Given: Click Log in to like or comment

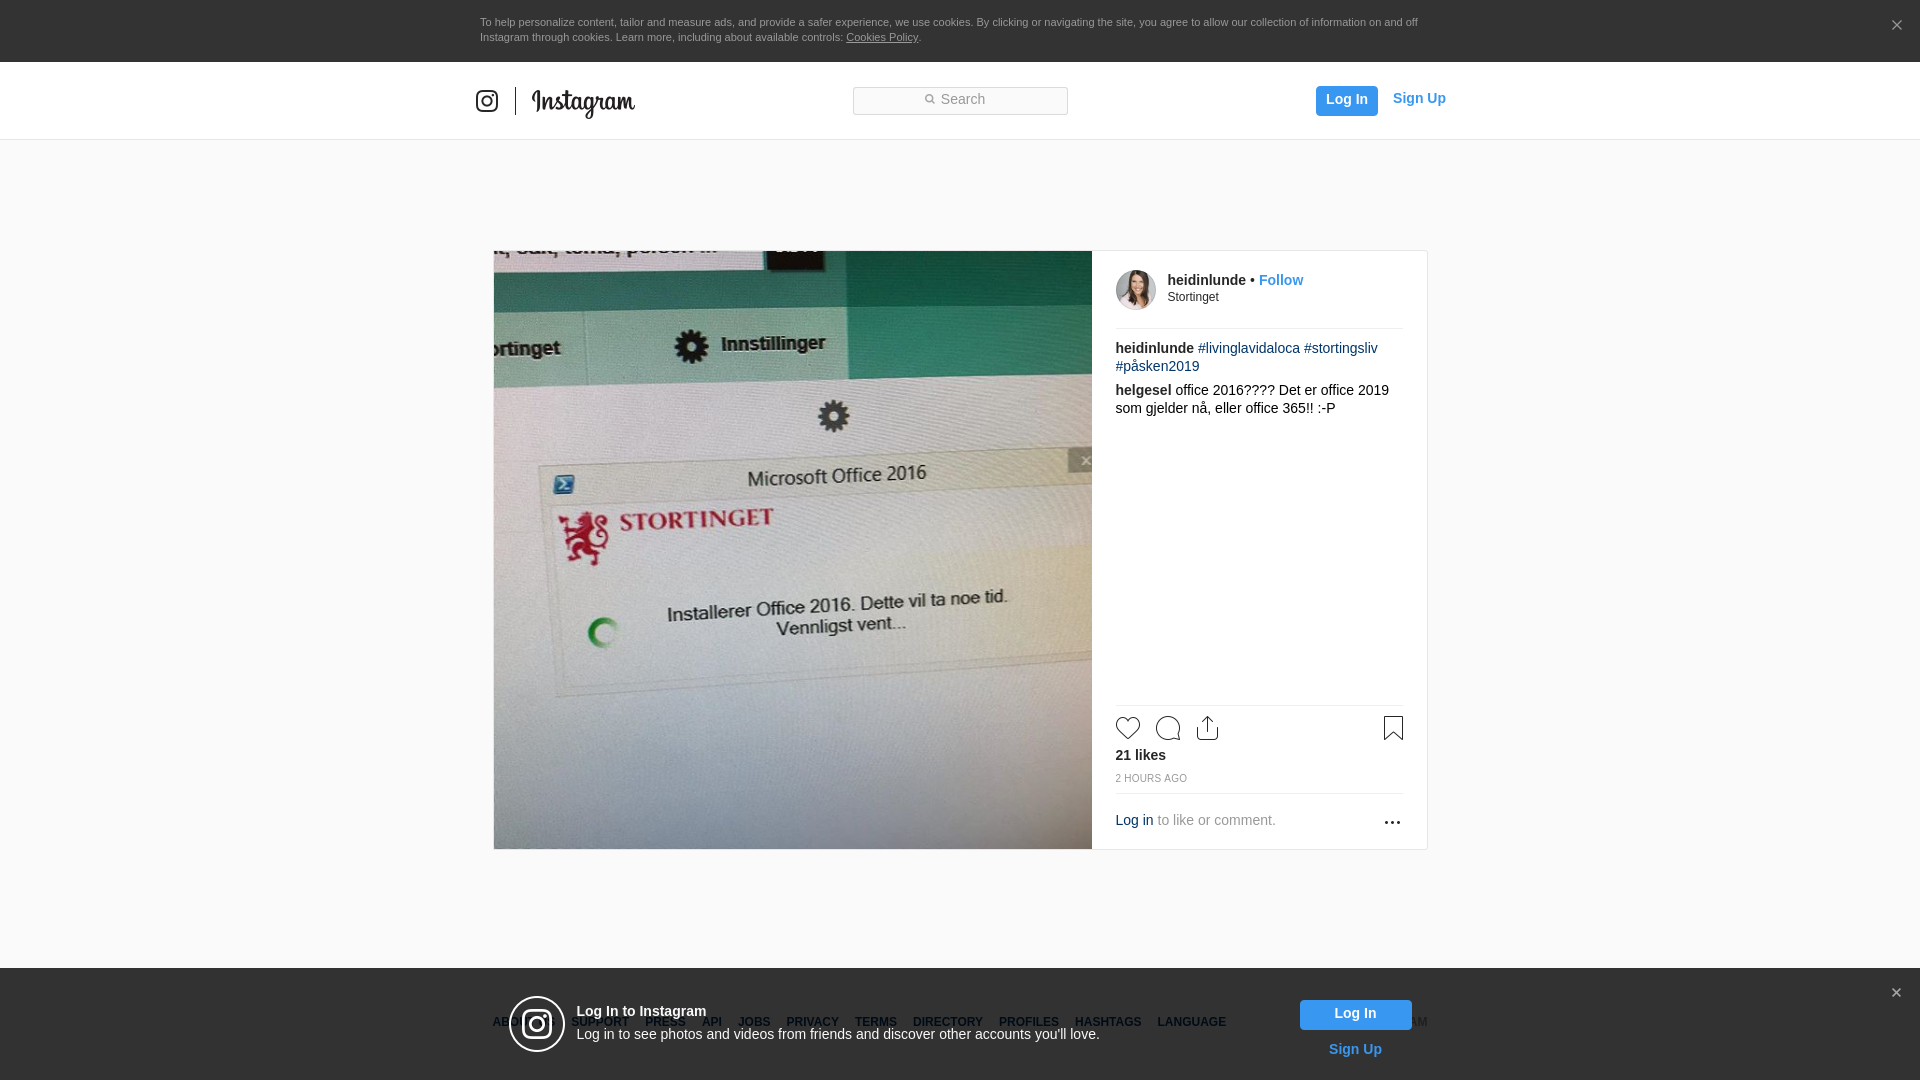Looking at the screenshot, I should click(1134, 820).
